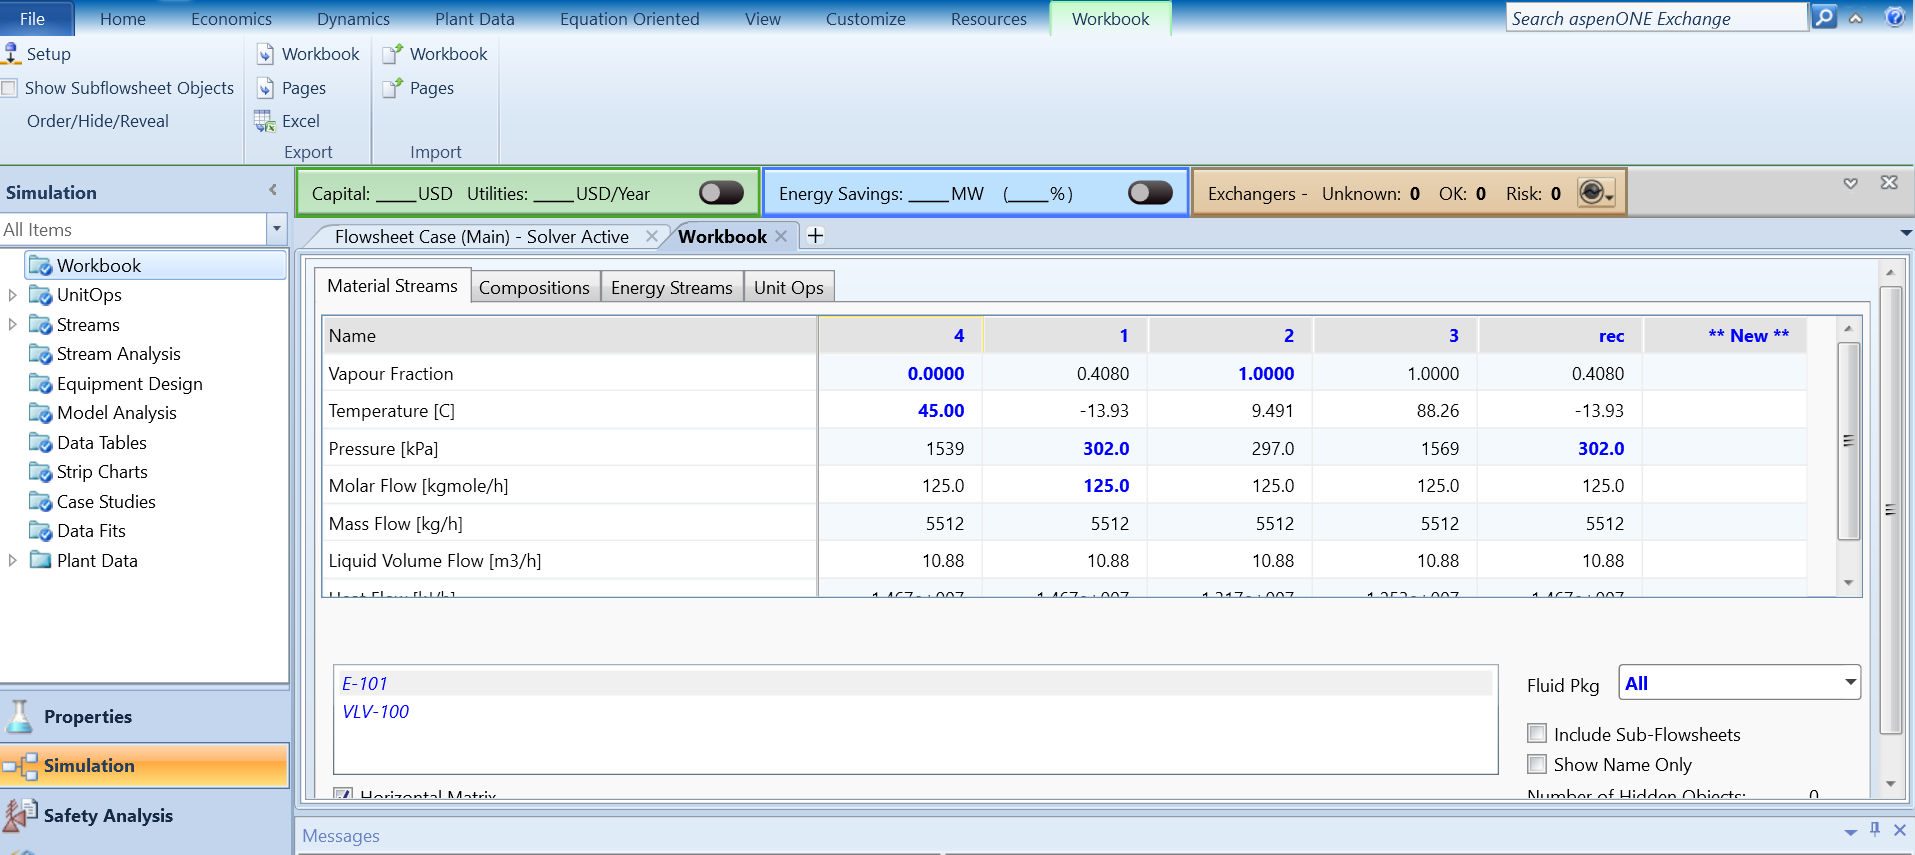Open the Streams folder icon
The width and height of the screenshot is (1915, 855).
click(40, 324)
